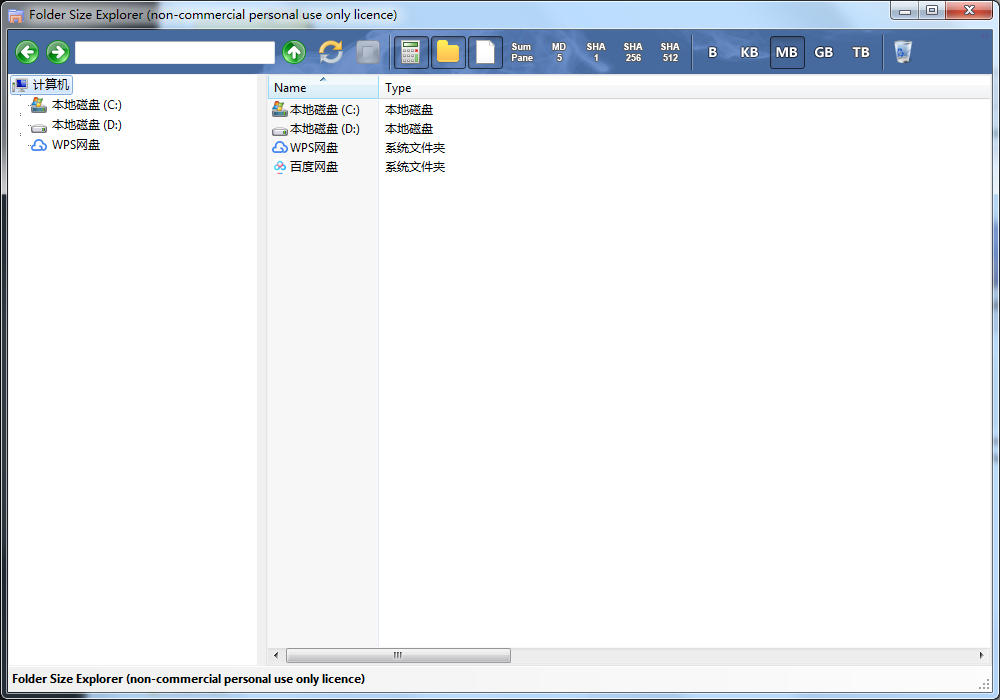
Task: Open the recycle bin icon in toolbar
Action: click(903, 52)
